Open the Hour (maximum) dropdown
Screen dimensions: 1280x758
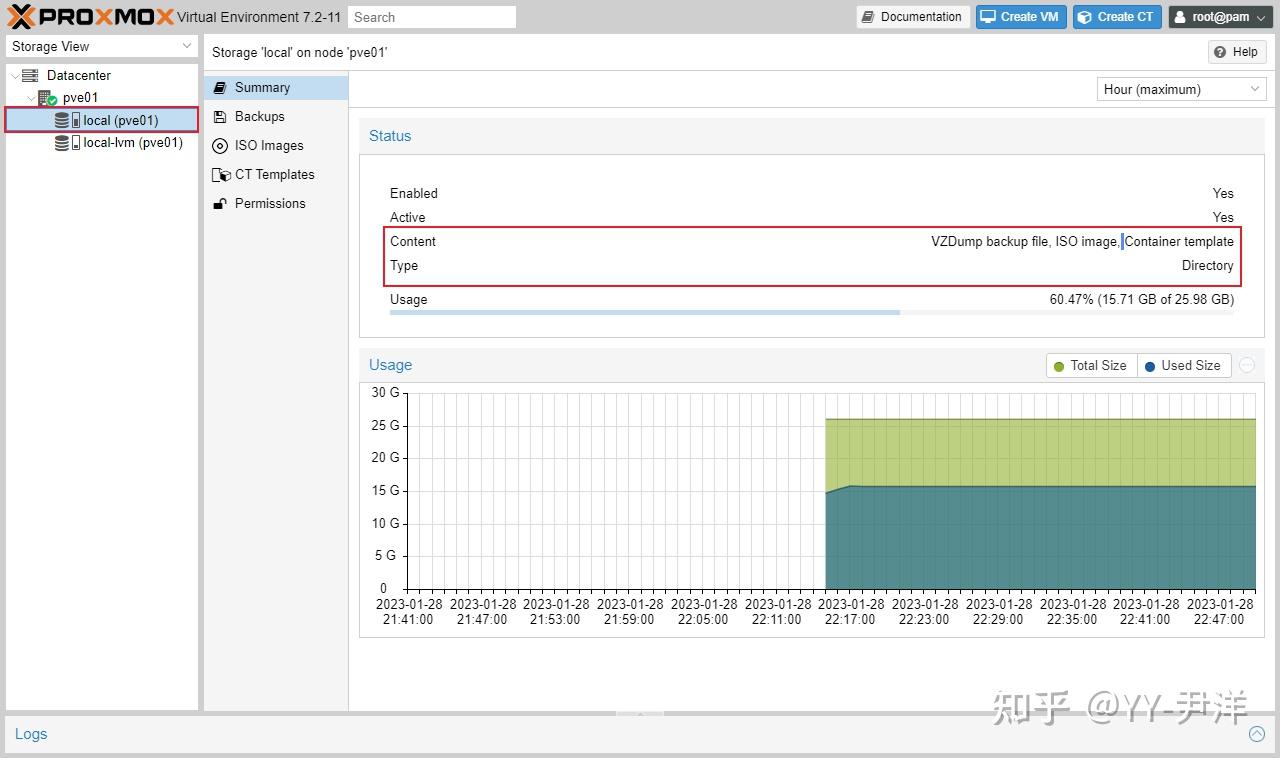(x=1180, y=89)
